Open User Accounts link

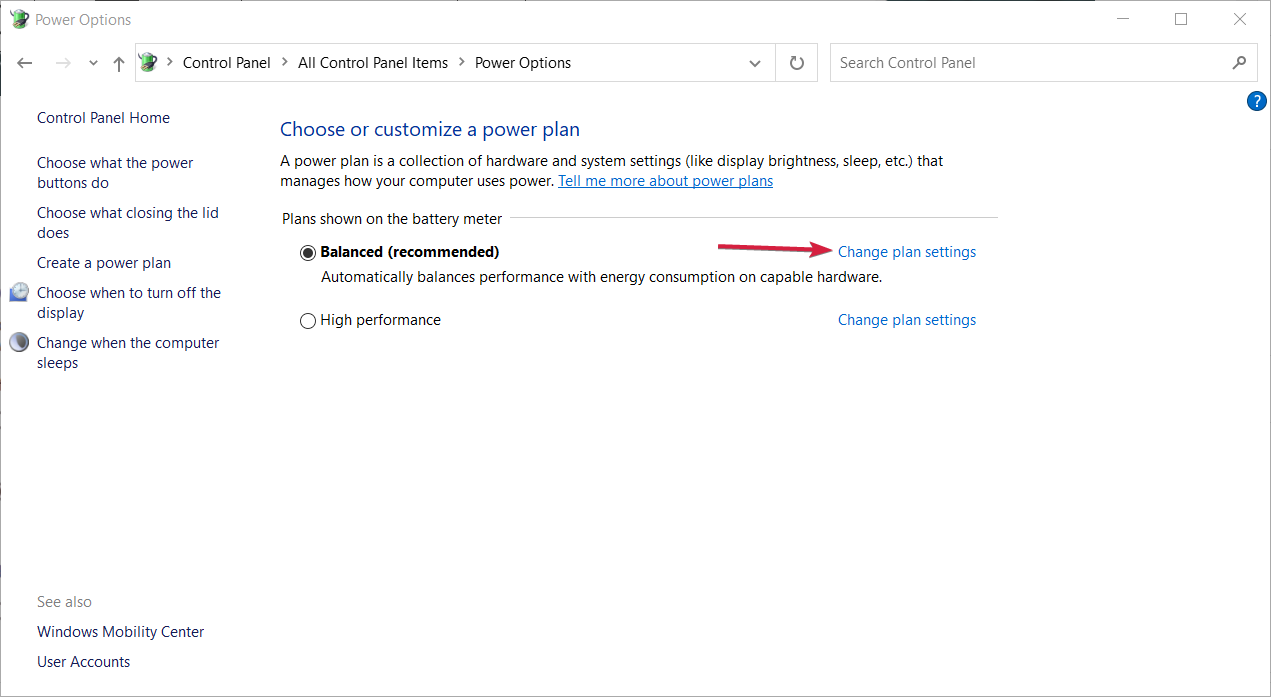[x=83, y=662]
